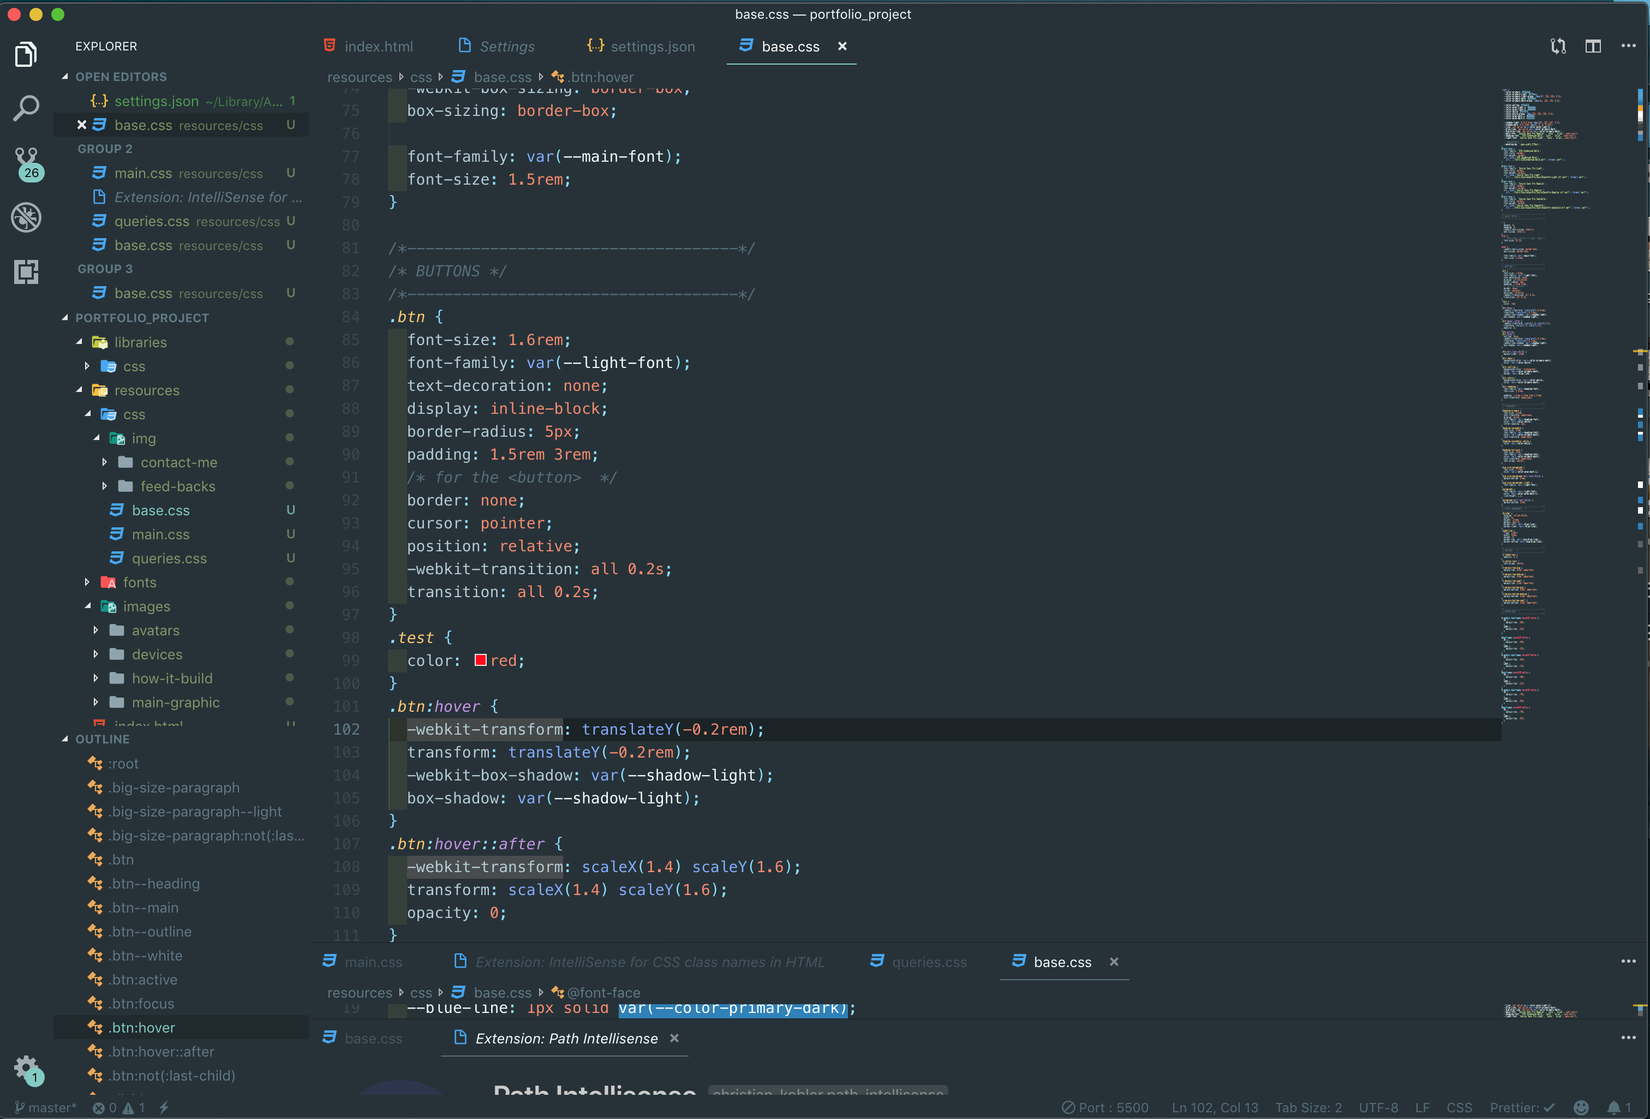Open notifications via the bell icon

pyautogui.click(x=1618, y=1108)
